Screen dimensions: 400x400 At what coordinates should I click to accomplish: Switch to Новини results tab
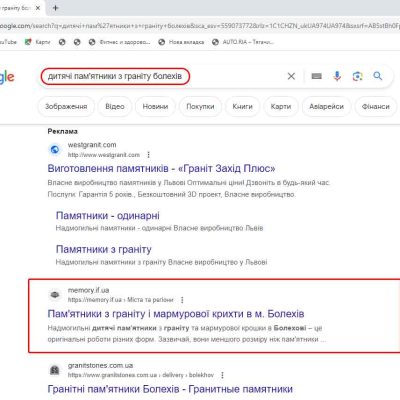[155, 107]
